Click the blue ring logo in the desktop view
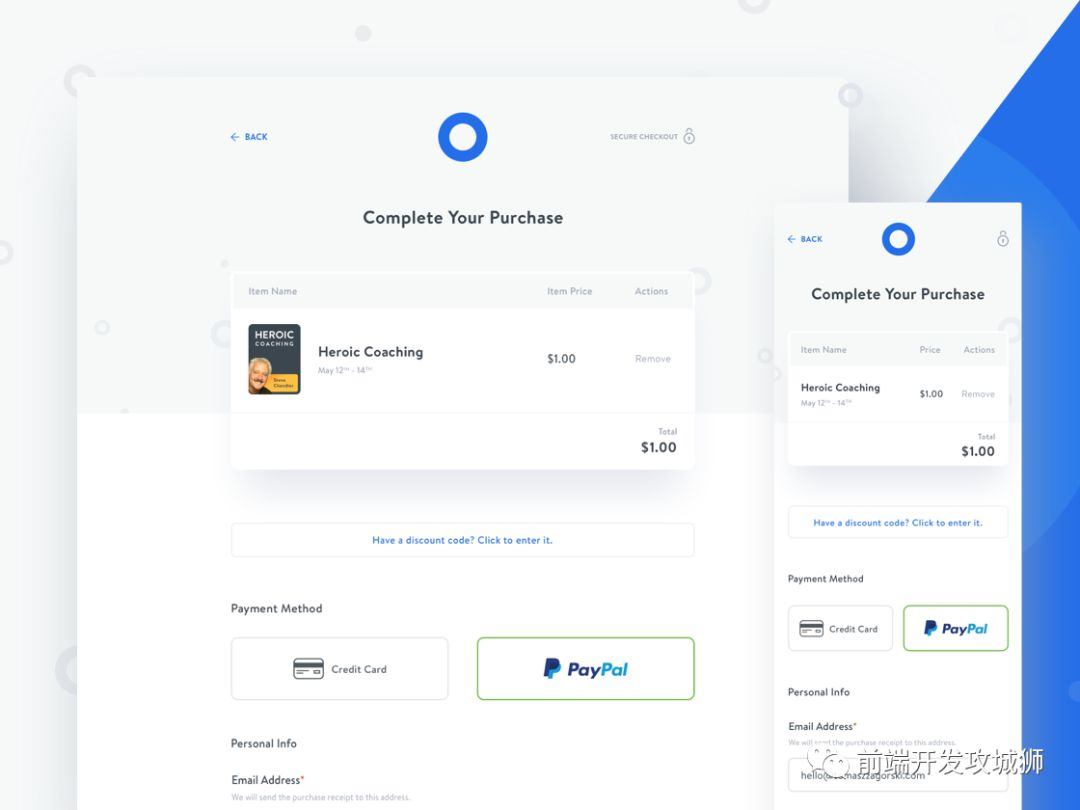 pos(463,137)
